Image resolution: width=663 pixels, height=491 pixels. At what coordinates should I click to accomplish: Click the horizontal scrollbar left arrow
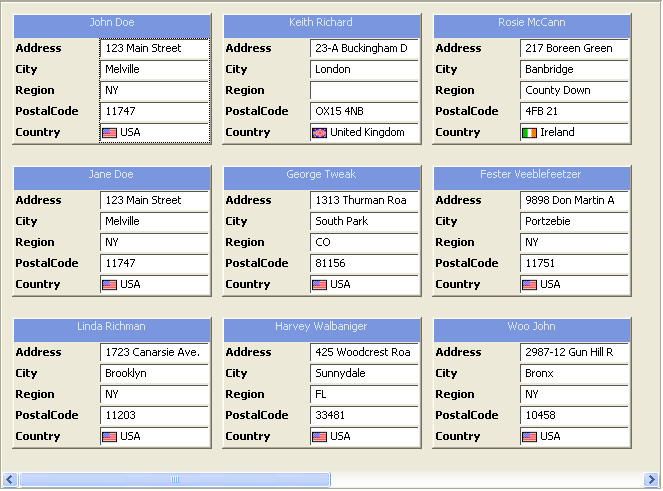click(x=10, y=480)
